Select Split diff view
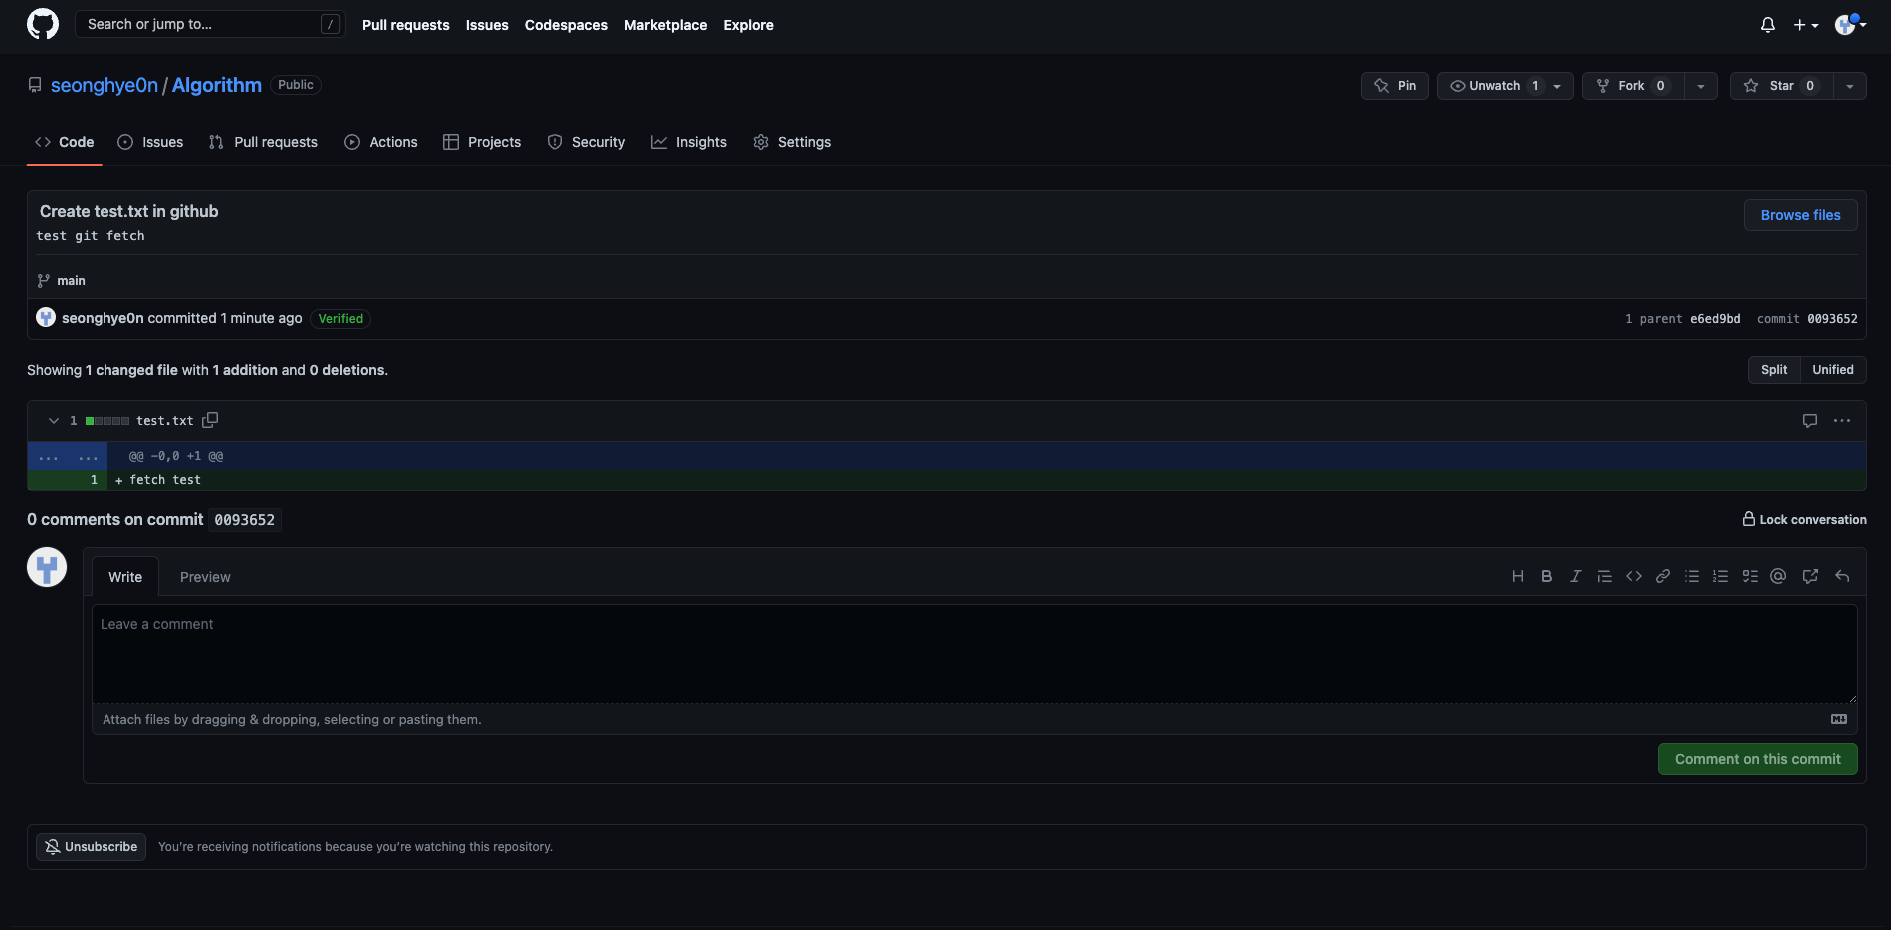1891x930 pixels. (1774, 370)
